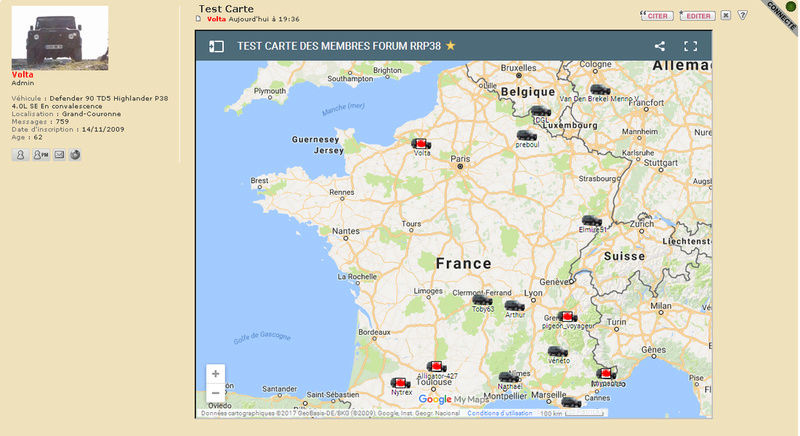Open the map in fullscreen

coord(690,46)
